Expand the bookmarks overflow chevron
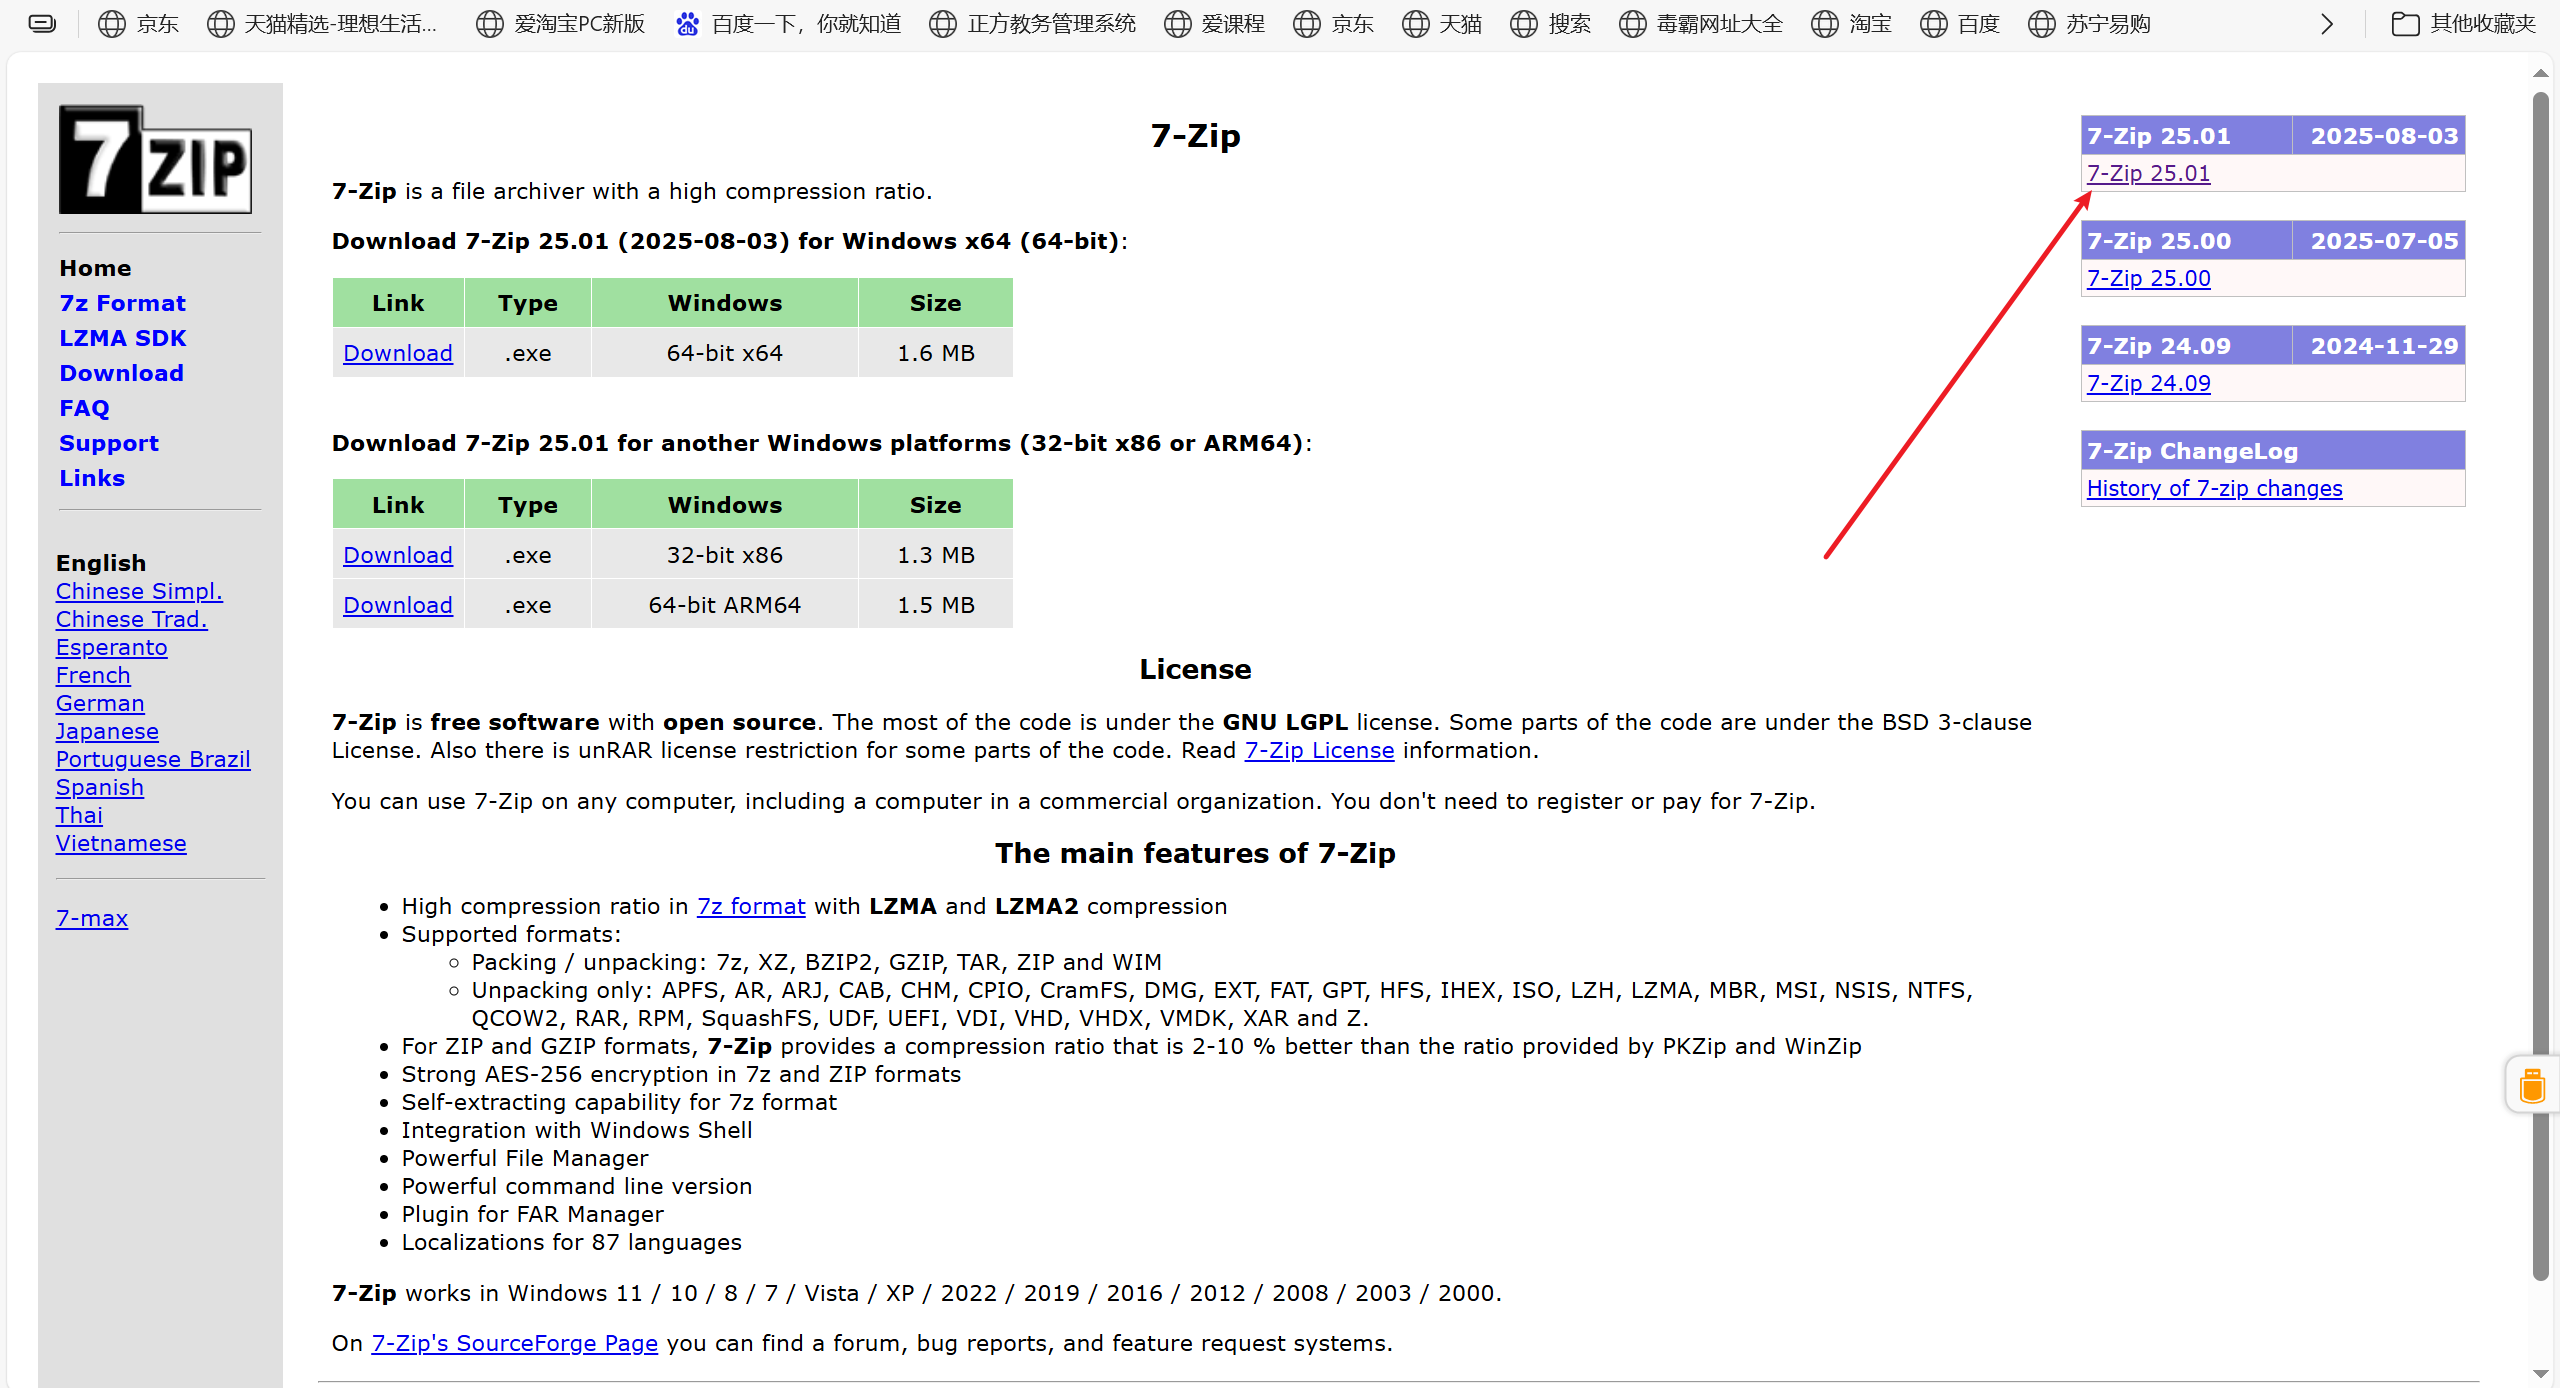The image size is (2560, 1388). (2326, 24)
